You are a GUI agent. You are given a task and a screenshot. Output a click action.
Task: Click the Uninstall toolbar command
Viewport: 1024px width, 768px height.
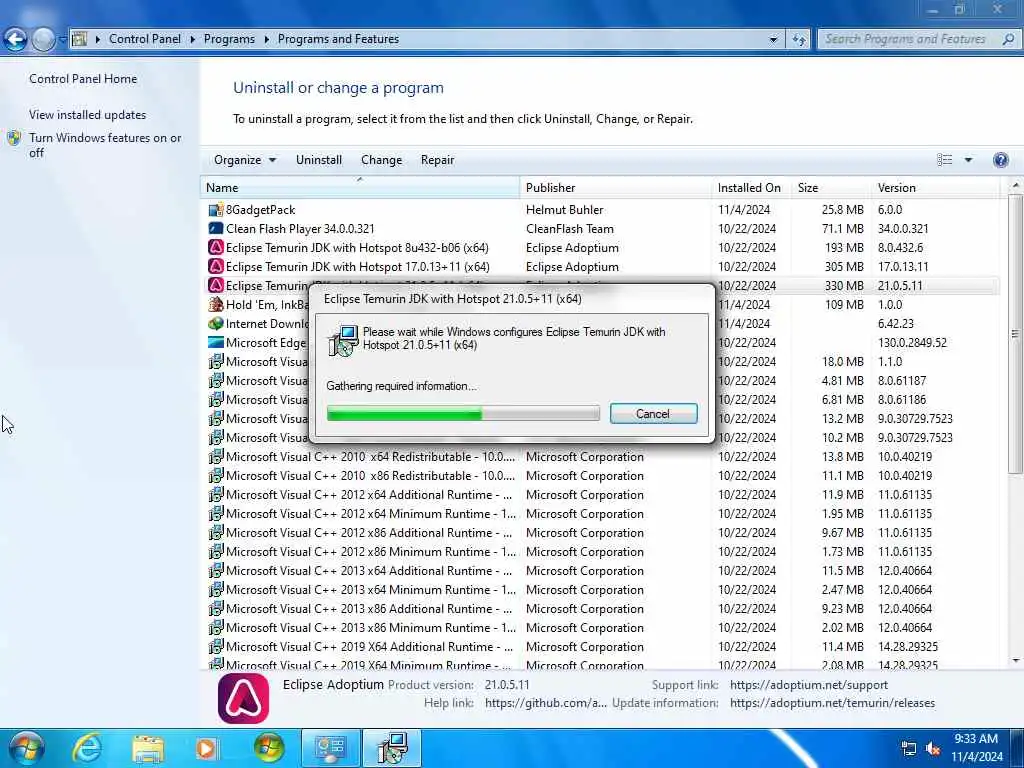[319, 160]
